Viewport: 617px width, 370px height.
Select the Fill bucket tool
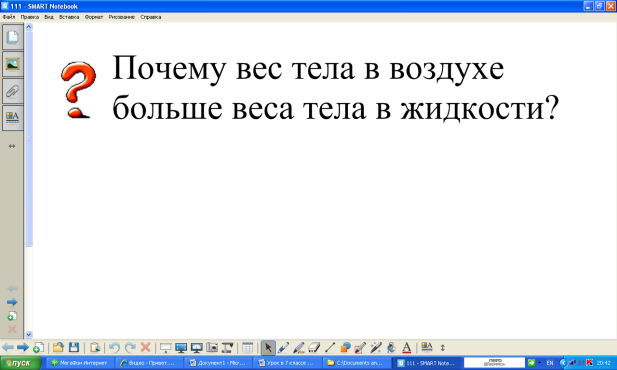click(x=391, y=348)
